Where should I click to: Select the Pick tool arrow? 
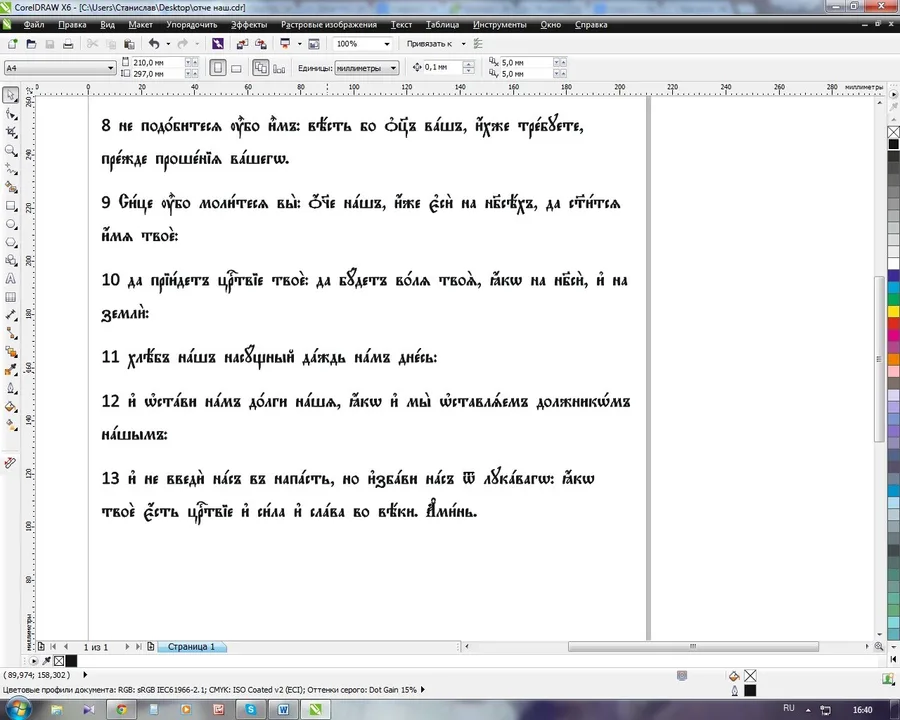[11, 95]
